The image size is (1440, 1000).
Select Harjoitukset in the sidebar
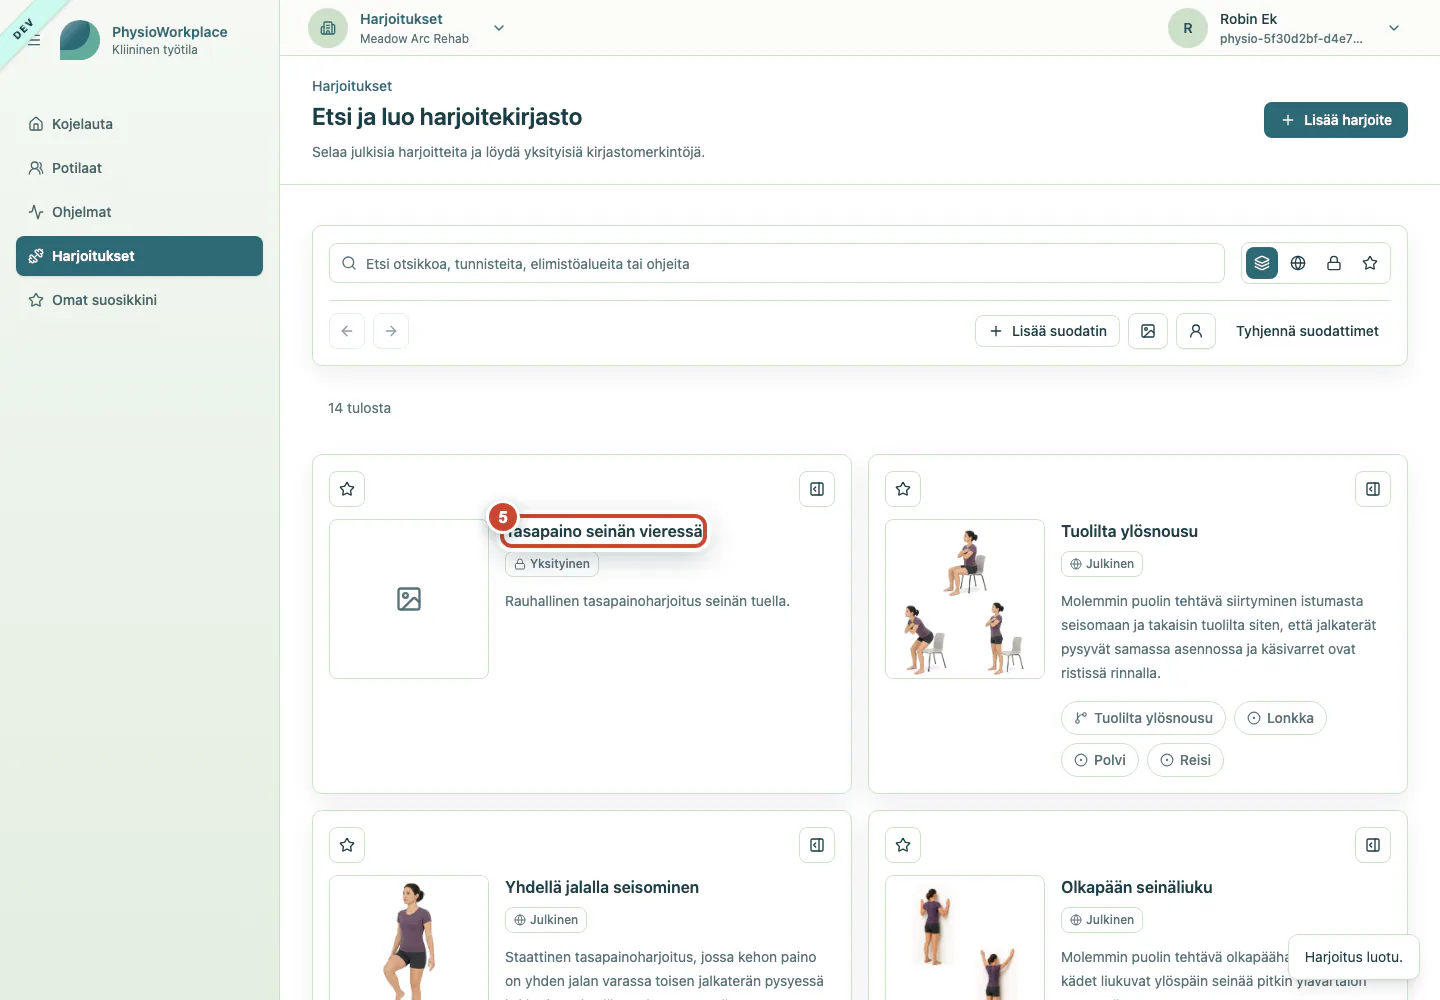[x=139, y=256]
